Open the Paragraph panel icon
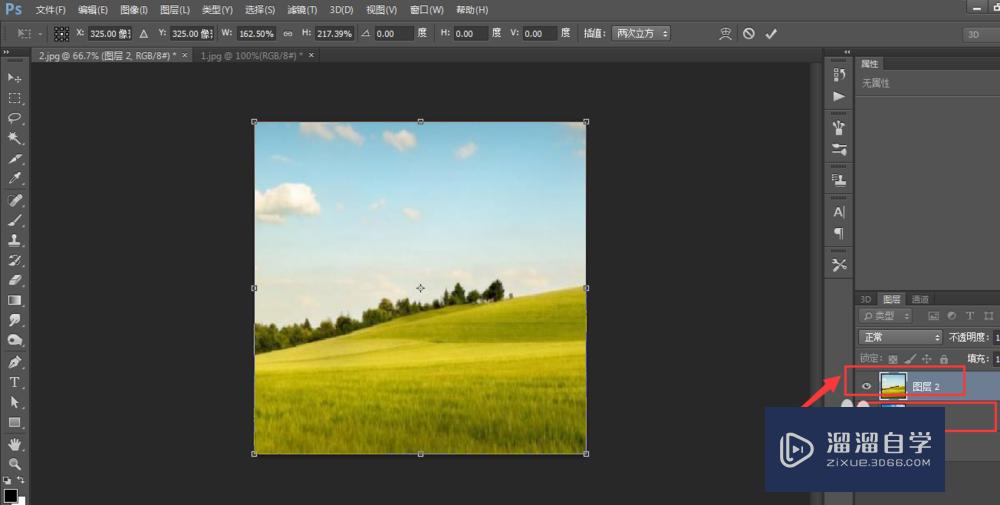The height and width of the screenshot is (505, 1000). tap(839, 233)
